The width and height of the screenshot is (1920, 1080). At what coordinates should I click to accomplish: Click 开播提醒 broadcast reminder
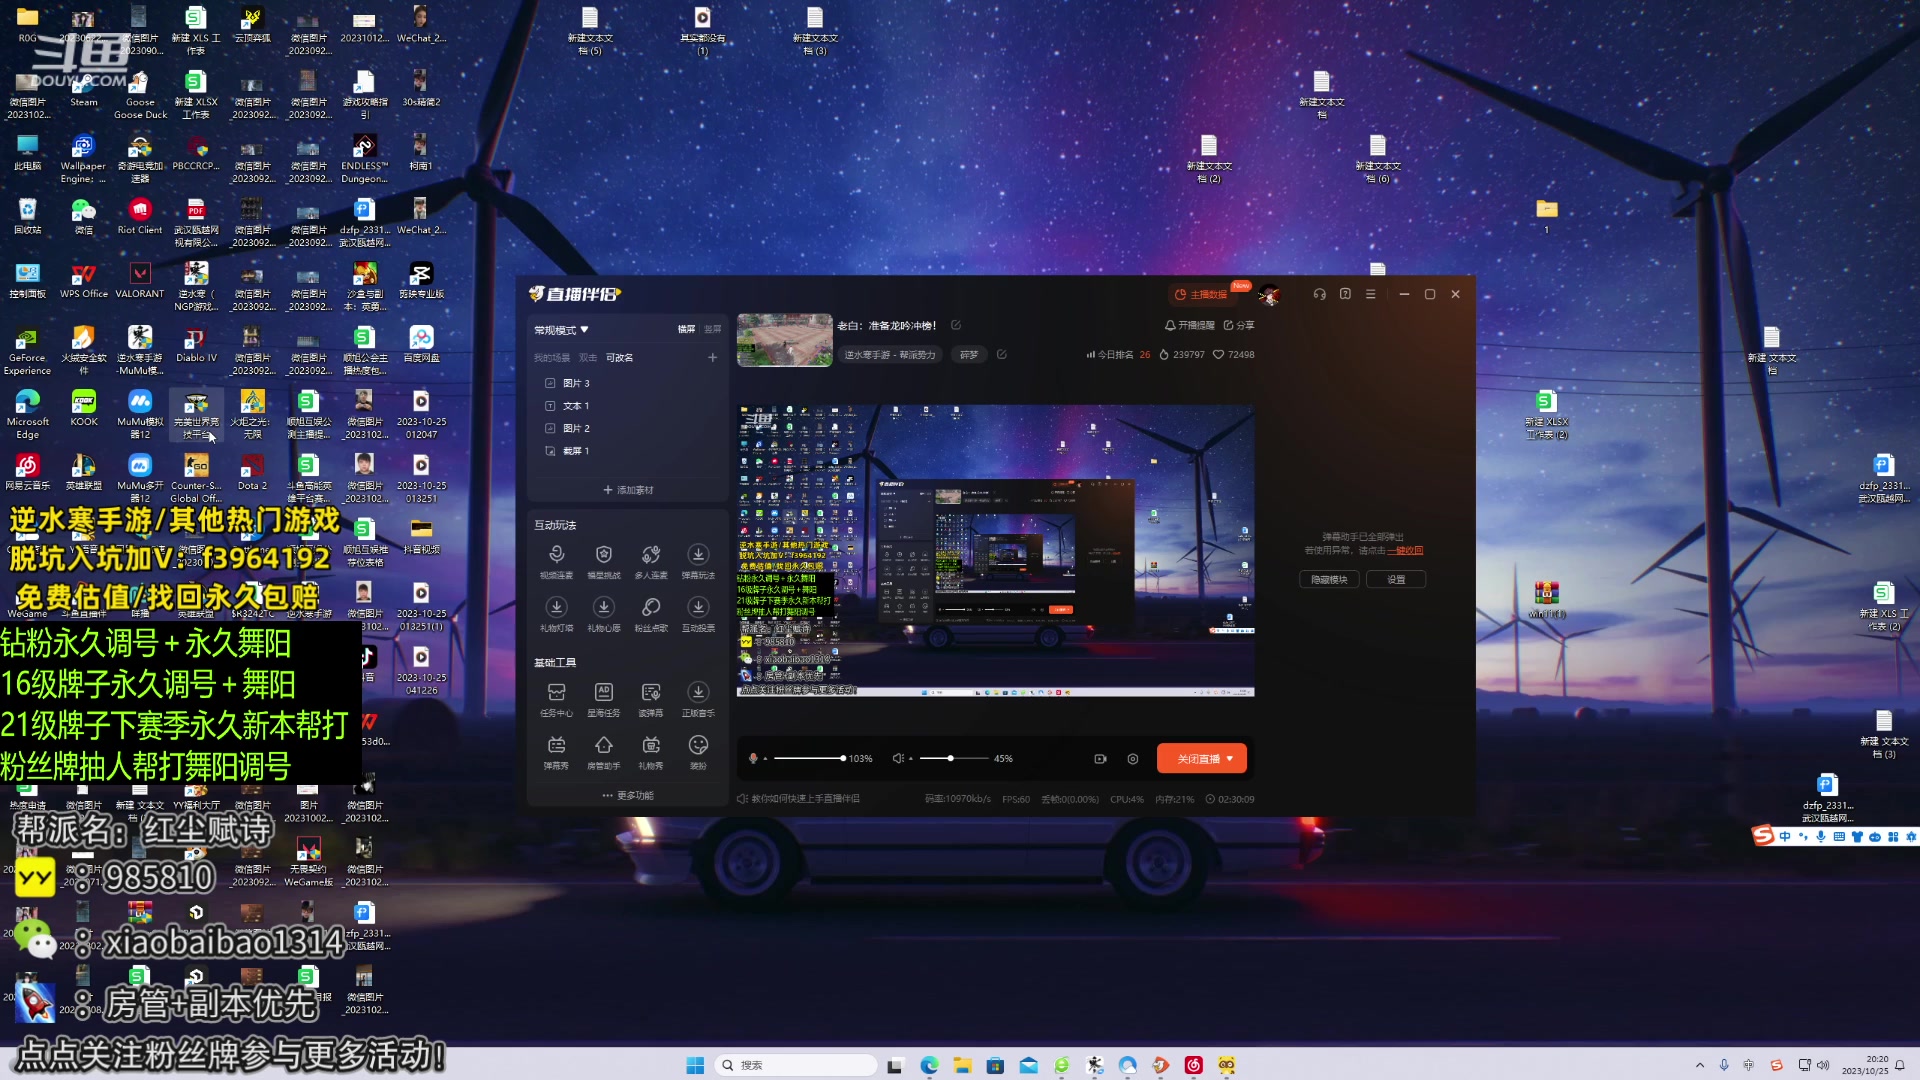[1189, 325]
